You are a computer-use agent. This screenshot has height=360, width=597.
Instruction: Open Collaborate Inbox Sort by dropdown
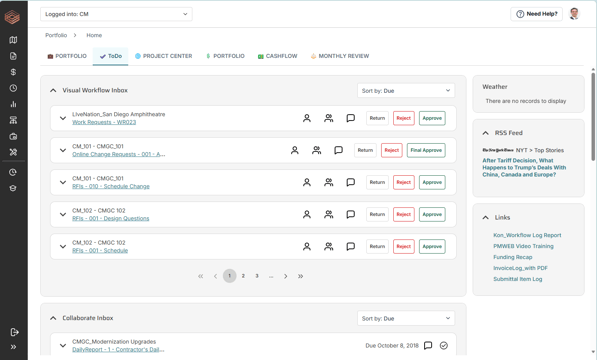pyautogui.click(x=406, y=318)
